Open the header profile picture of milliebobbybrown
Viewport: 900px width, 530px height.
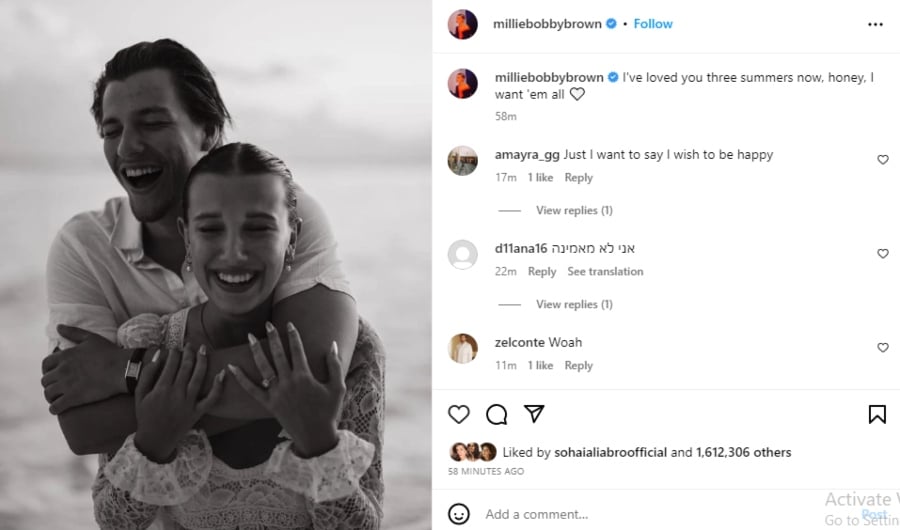pos(462,25)
